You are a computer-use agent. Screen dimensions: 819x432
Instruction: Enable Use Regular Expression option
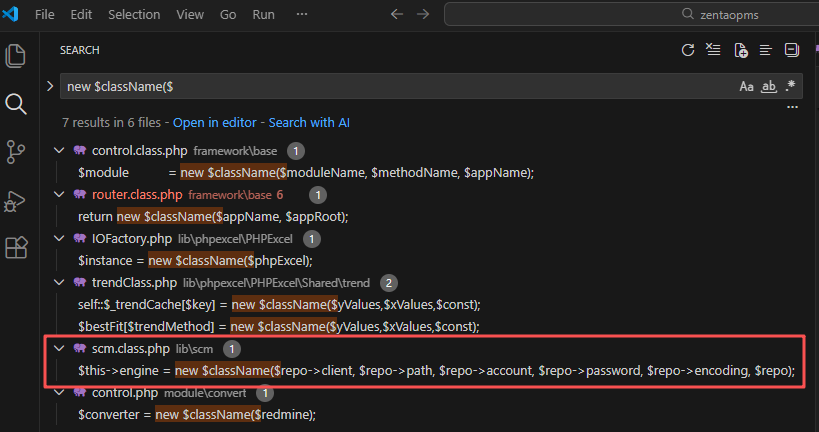791,87
